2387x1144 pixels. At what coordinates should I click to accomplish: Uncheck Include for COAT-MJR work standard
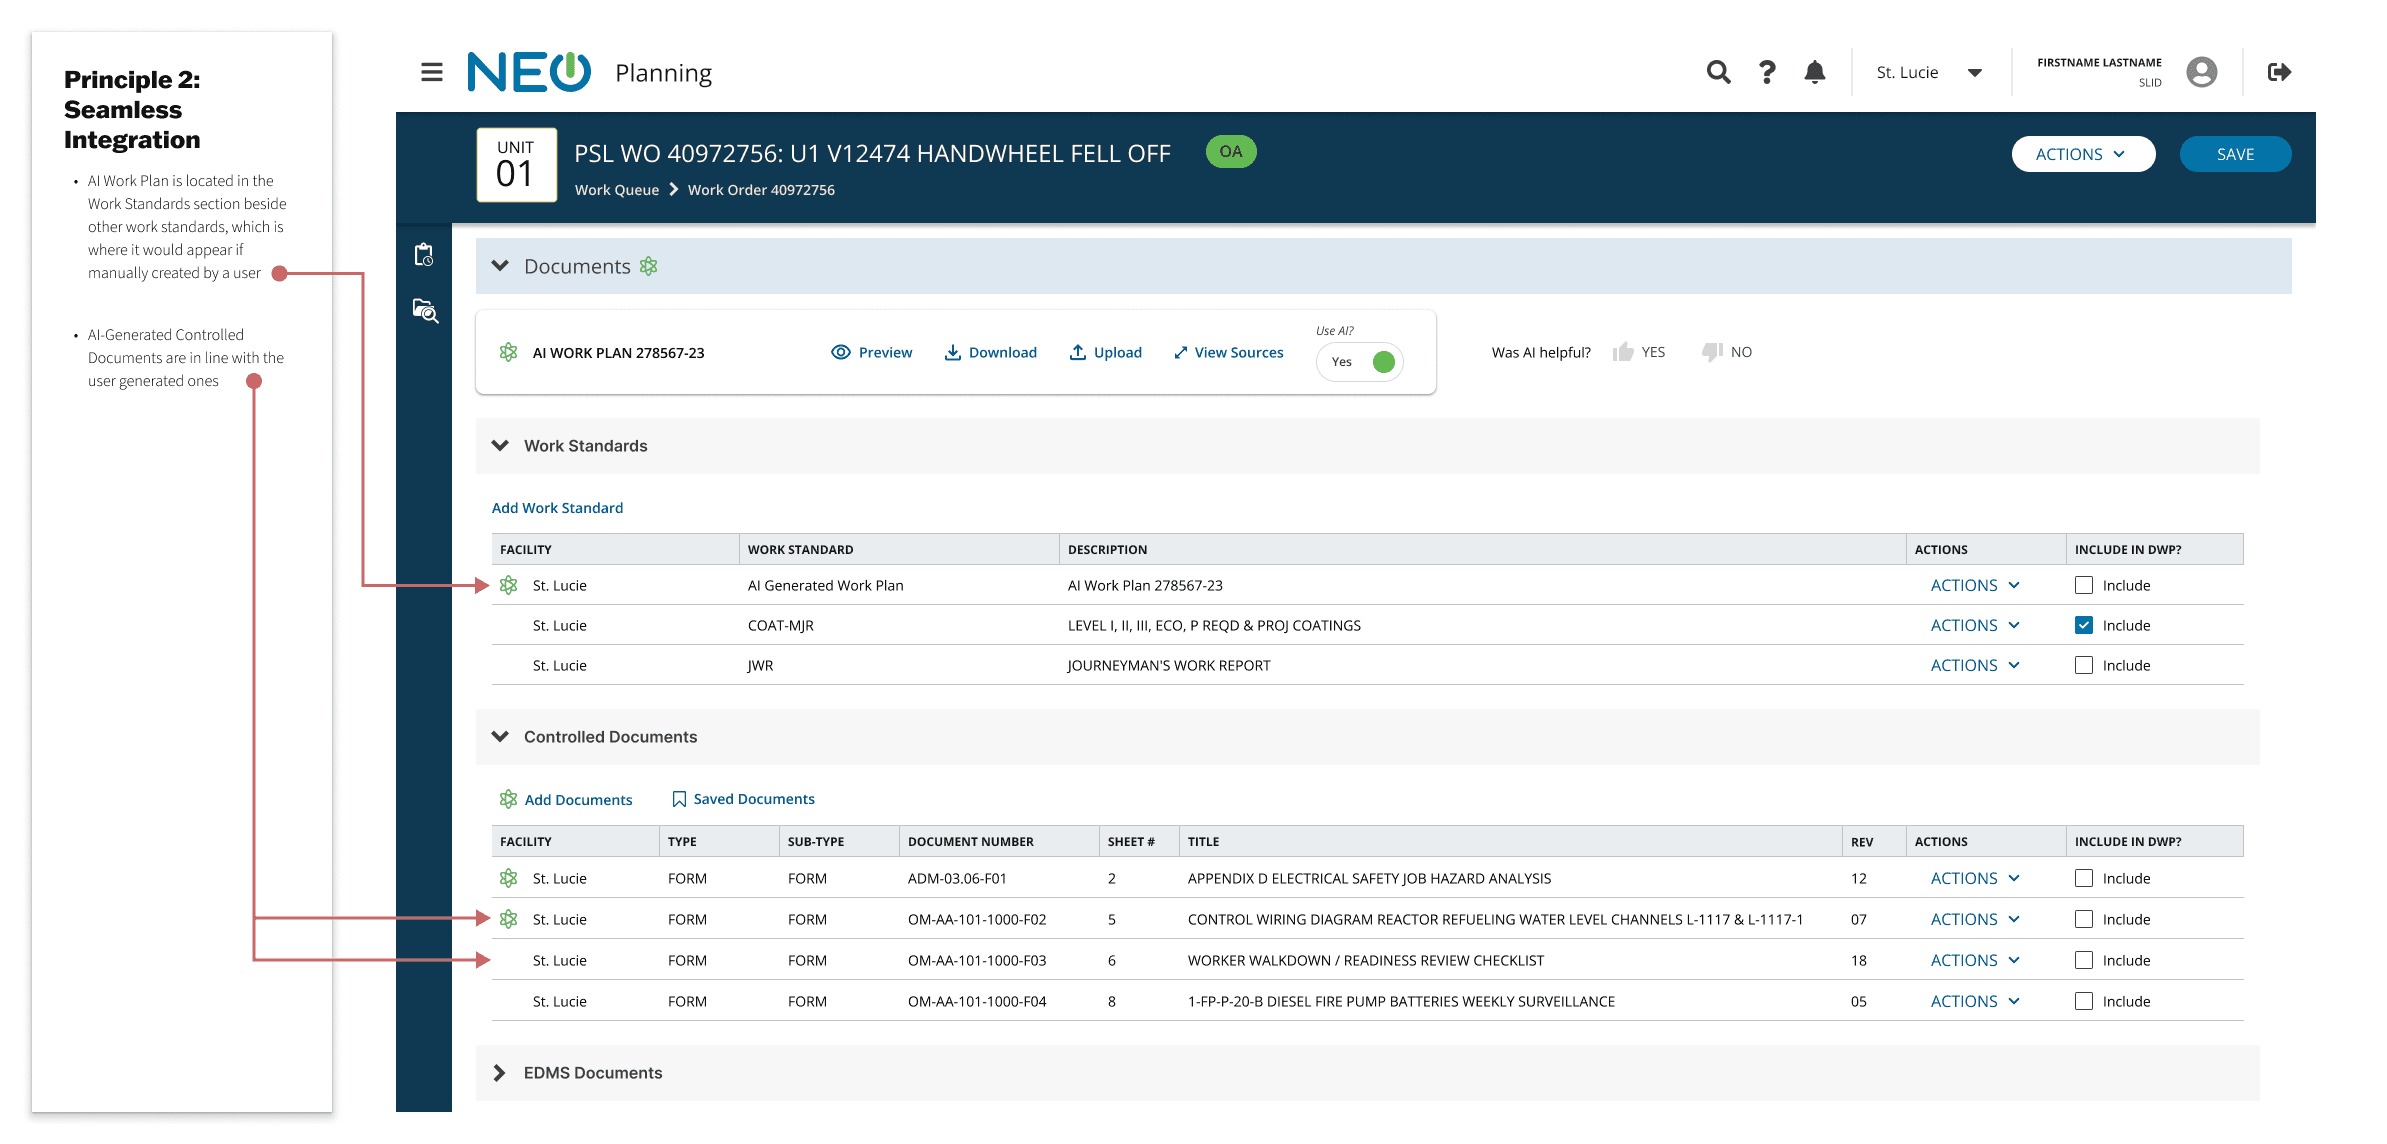(2084, 625)
